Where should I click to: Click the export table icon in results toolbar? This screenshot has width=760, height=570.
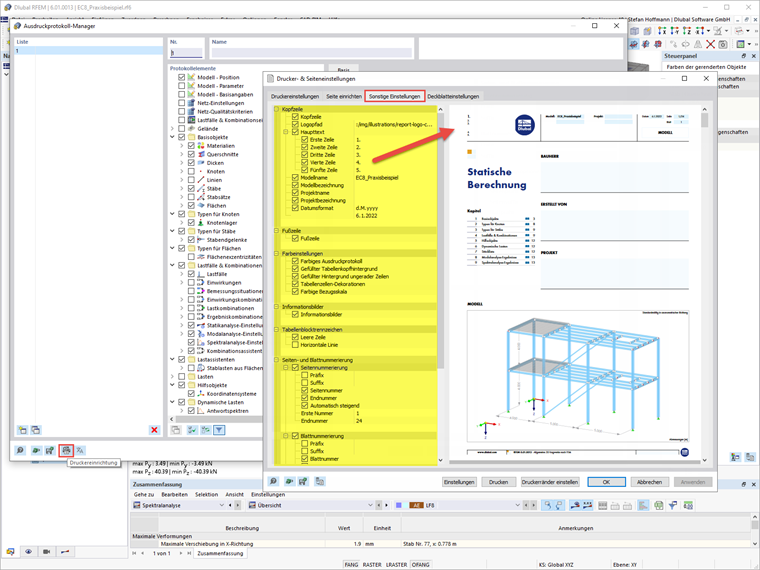pyautogui.click(x=659, y=505)
